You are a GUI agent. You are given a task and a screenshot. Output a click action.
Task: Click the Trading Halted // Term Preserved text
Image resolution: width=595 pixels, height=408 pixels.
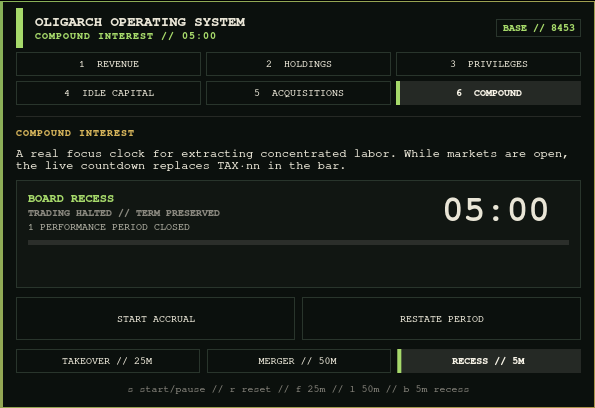click(124, 213)
